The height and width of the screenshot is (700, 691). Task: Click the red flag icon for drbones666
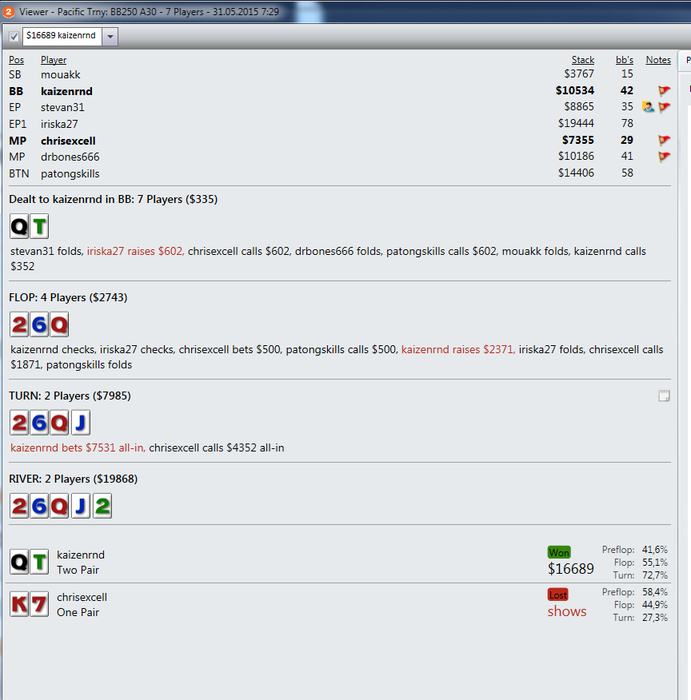coord(664,156)
